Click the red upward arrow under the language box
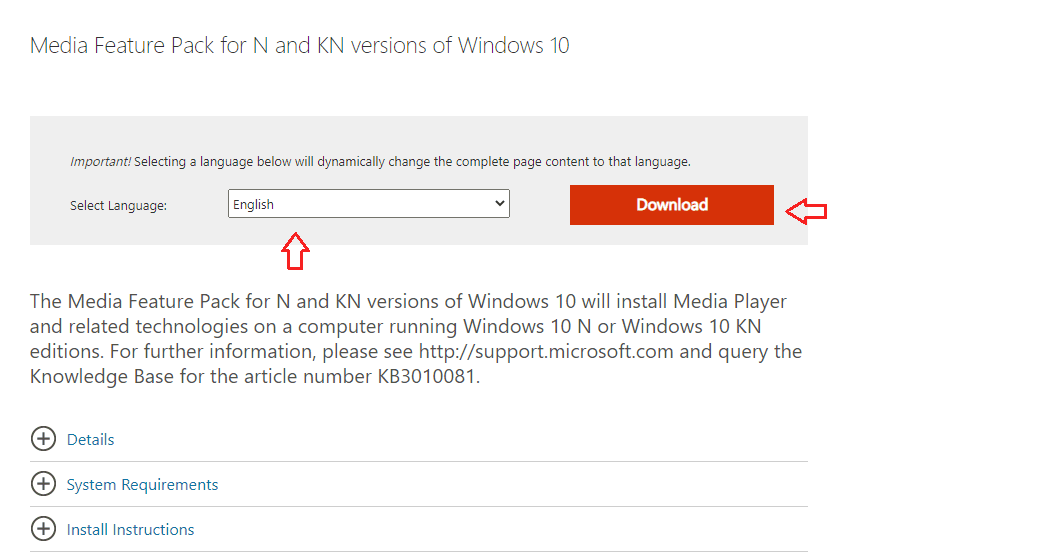The height and width of the screenshot is (558, 1050). (x=295, y=251)
